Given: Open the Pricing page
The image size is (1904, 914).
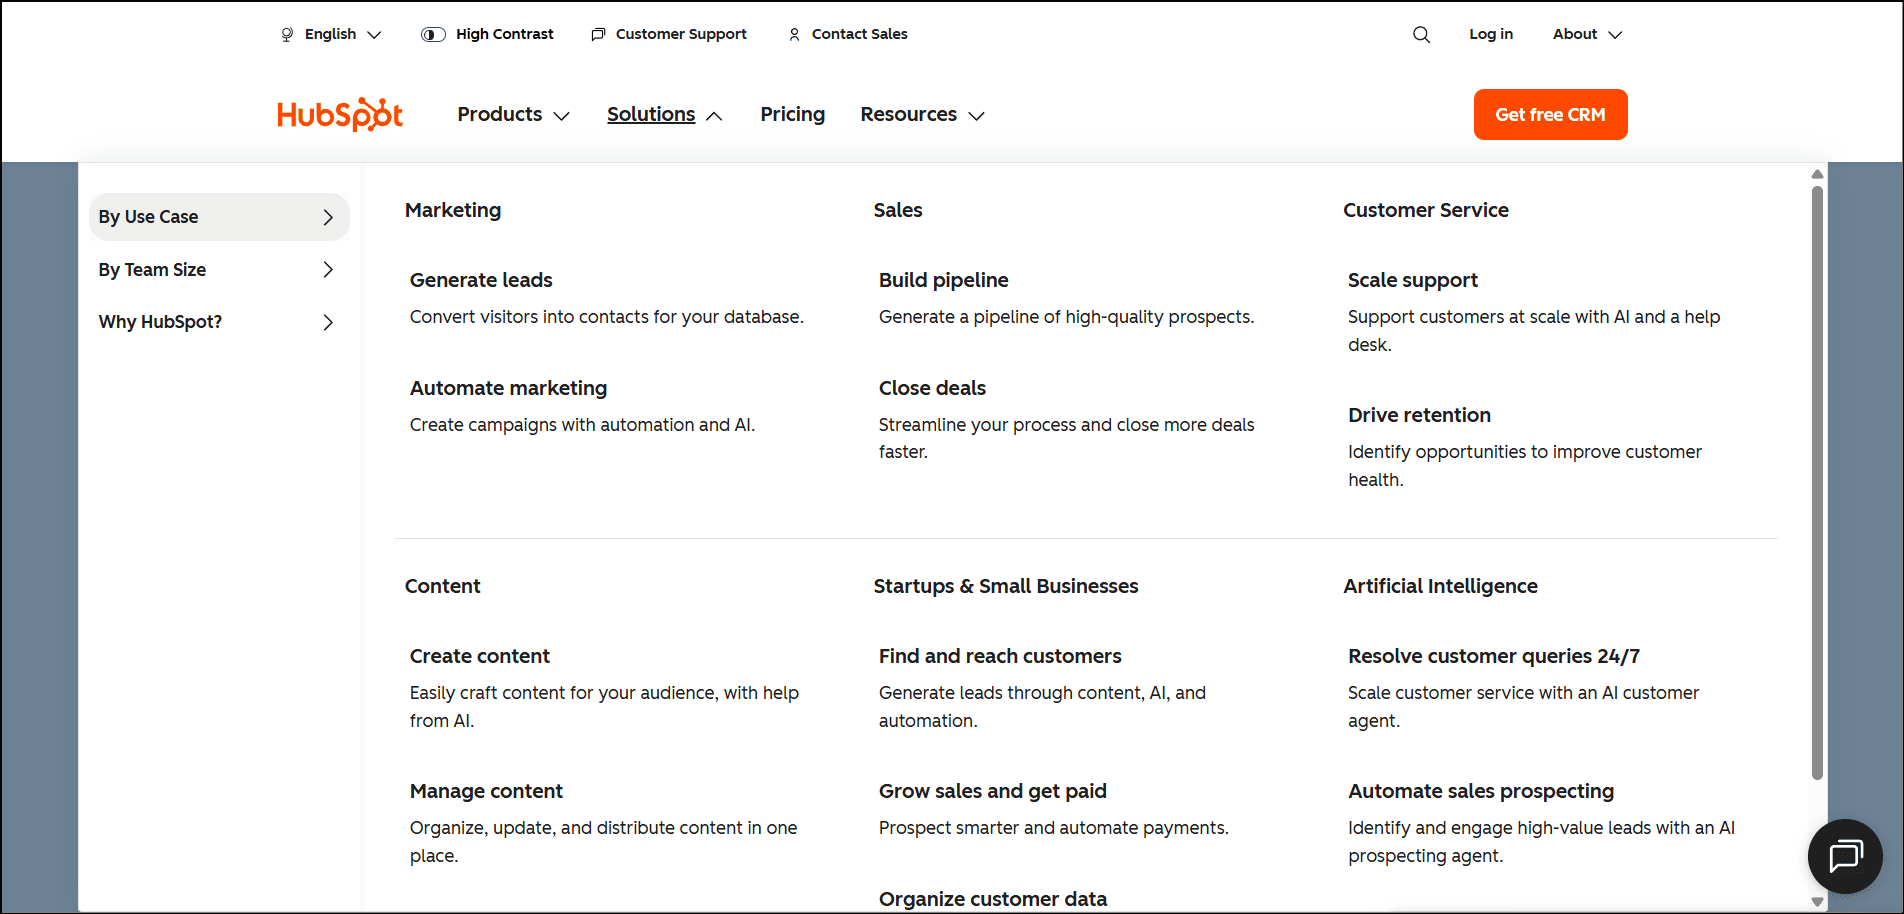Looking at the screenshot, I should (x=792, y=115).
